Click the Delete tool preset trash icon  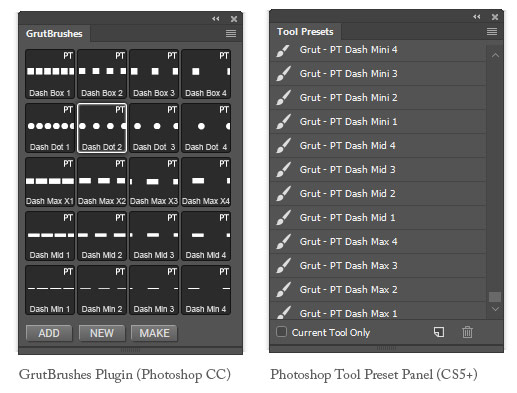(x=467, y=332)
